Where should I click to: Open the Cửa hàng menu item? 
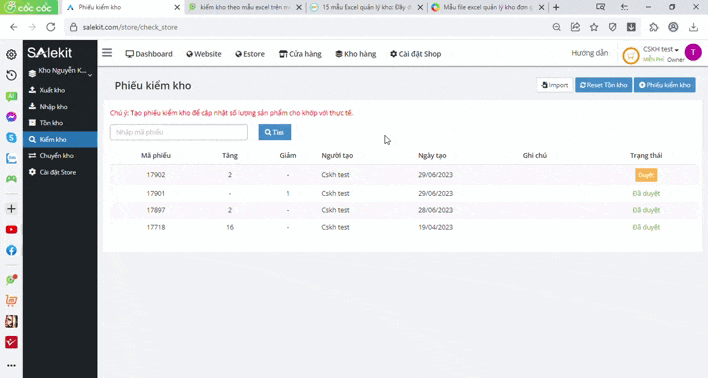click(x=300, y=54)
